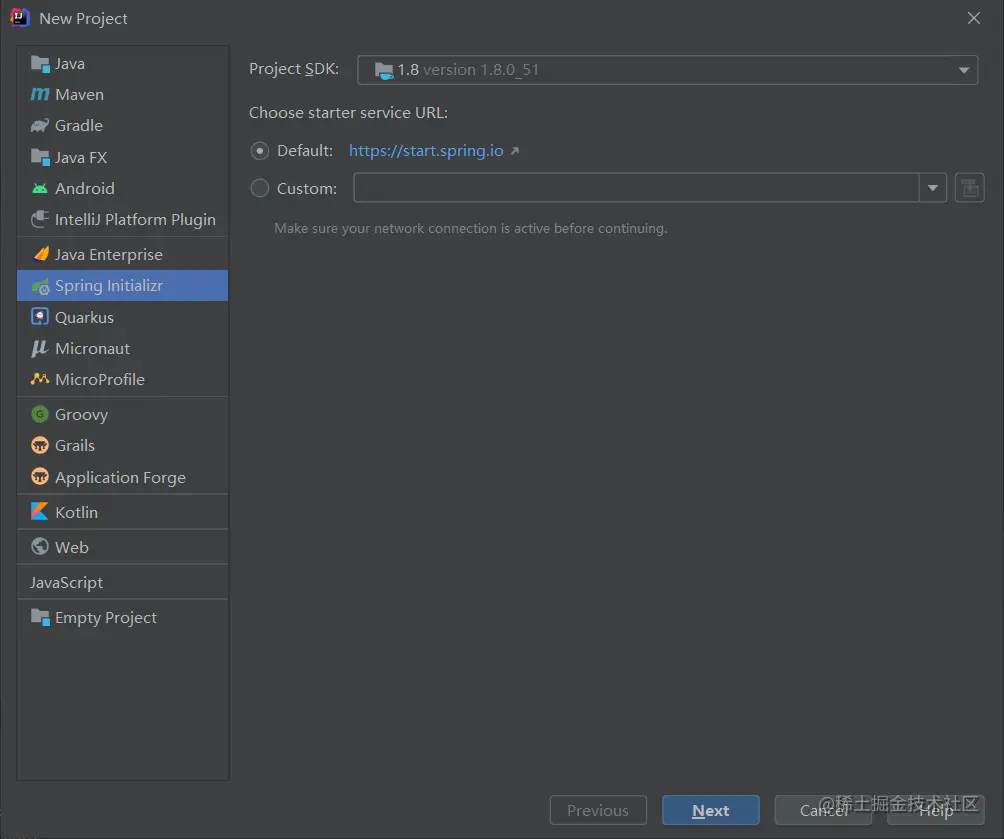Viewport: 1004px width, 839px height.
Task: Choose the Micronaut project type
Action: pyautogui.click(x=92, y=348)
